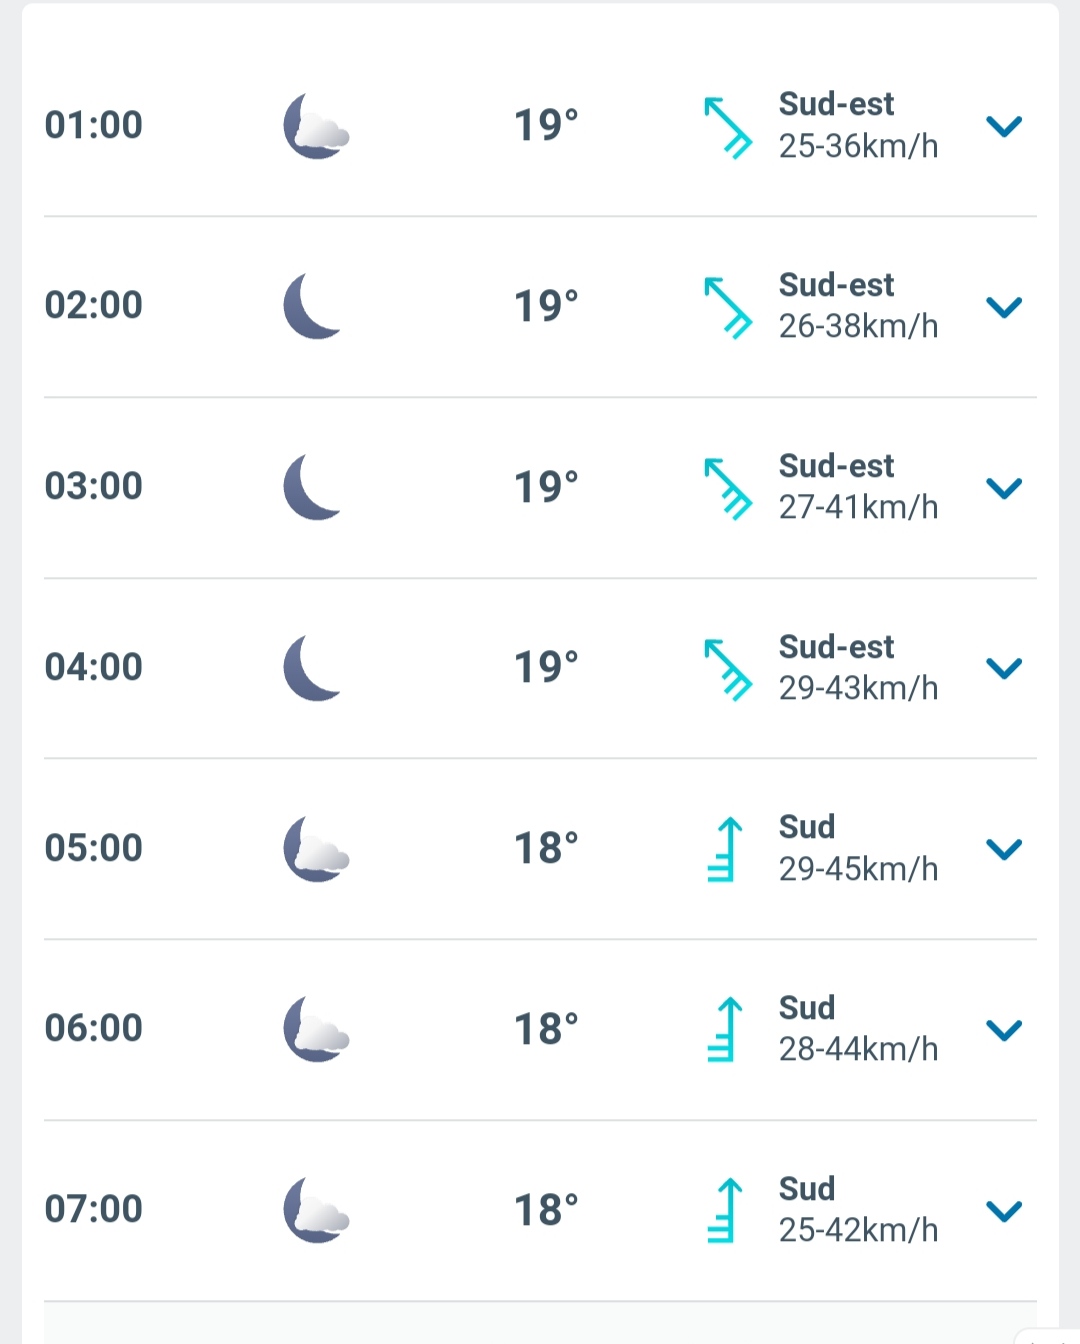Expand the 02:00 hourly row chevron
This screenshot has height=1344, width=1080.
1004,307
